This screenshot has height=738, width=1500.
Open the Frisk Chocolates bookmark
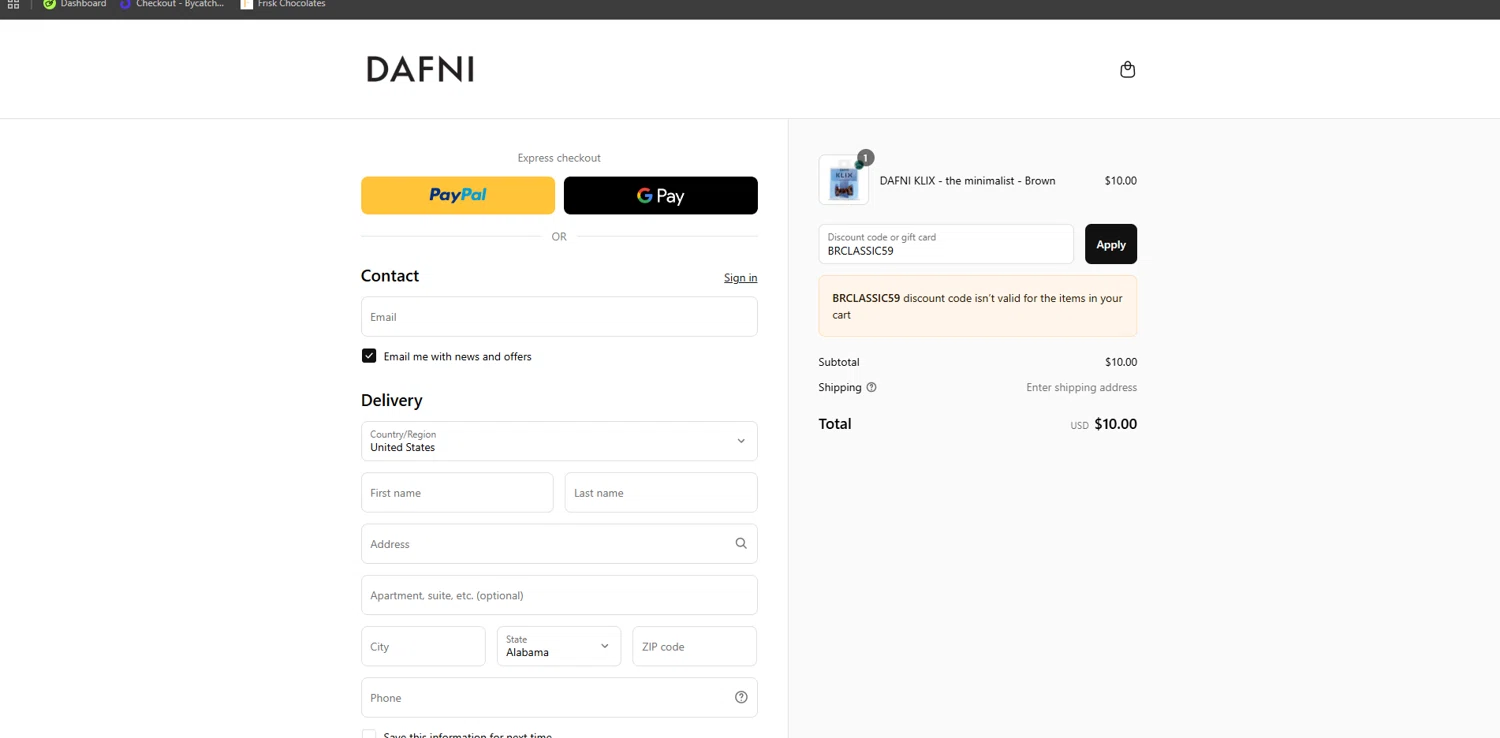pos(283,4)
